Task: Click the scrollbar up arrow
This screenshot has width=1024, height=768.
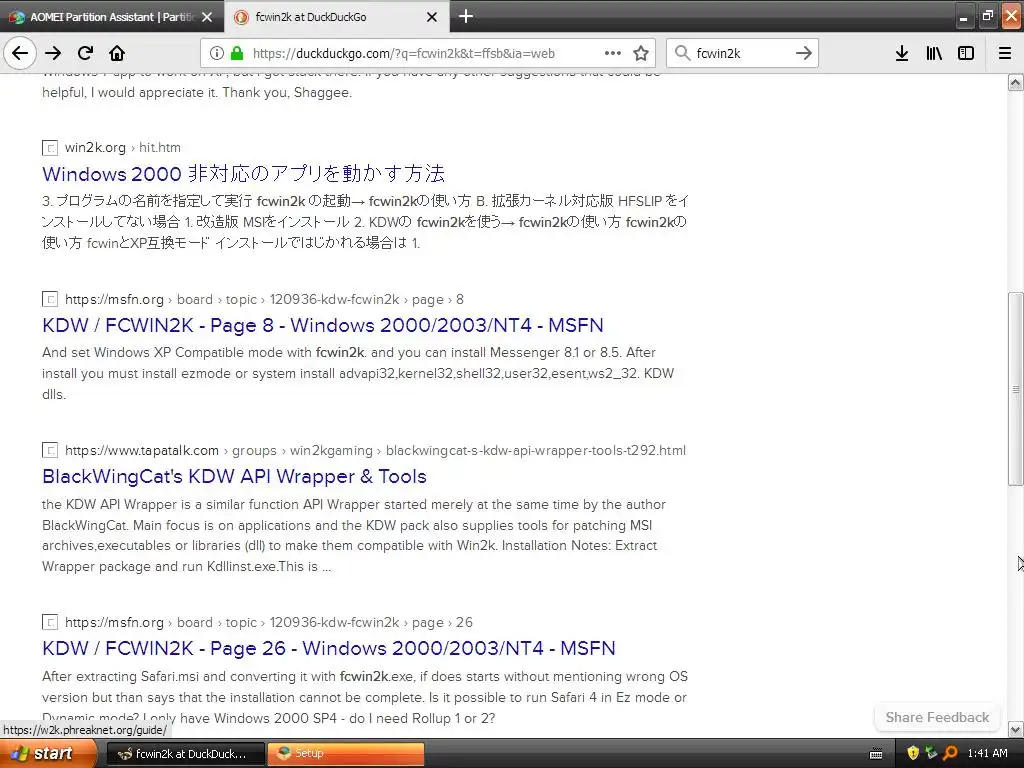Action: point(1016,83)
